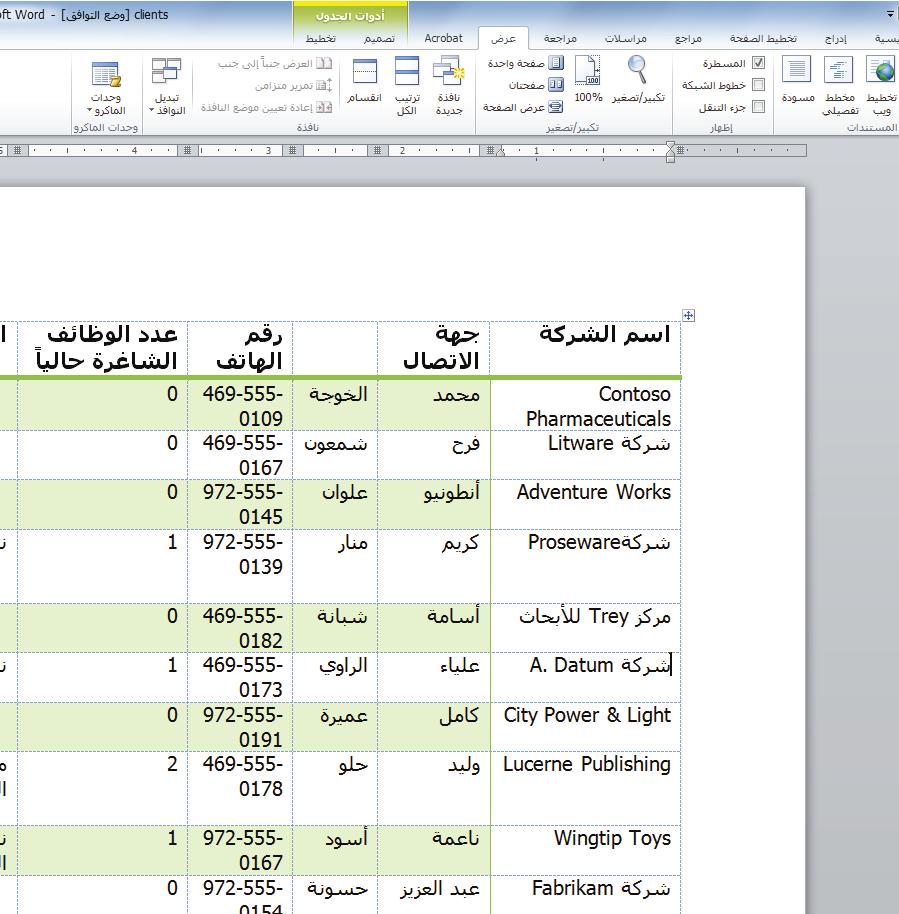This screenshot has height=914, width=899.
Task: Click contact name محمد
Action: tap(456, 395)
